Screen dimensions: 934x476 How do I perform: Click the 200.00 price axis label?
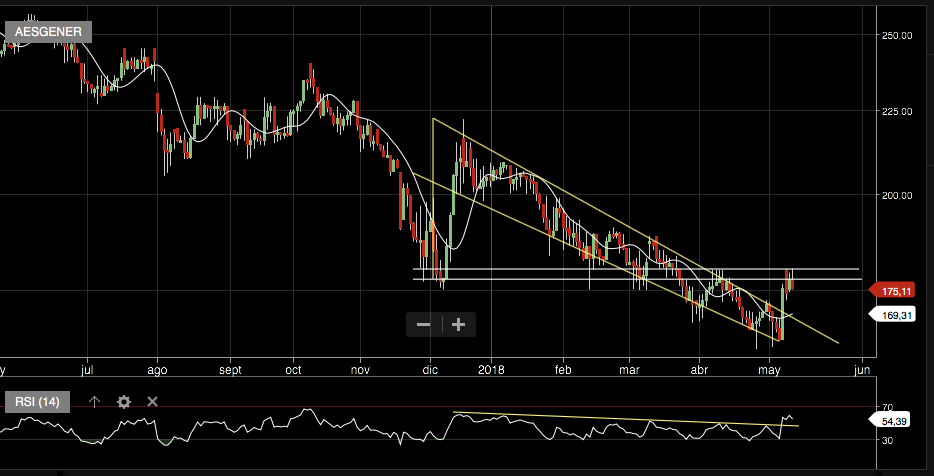tap(897, 196)
